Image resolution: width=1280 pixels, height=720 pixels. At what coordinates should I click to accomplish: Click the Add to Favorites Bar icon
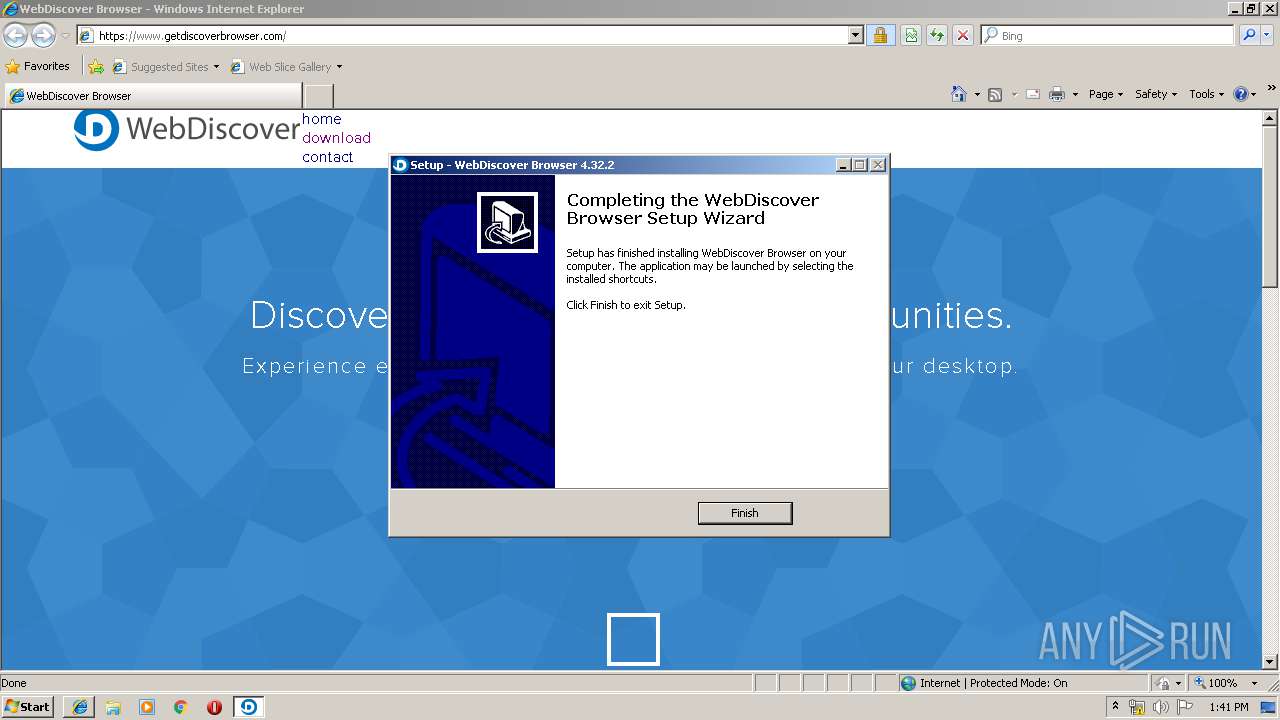point(96,67)
